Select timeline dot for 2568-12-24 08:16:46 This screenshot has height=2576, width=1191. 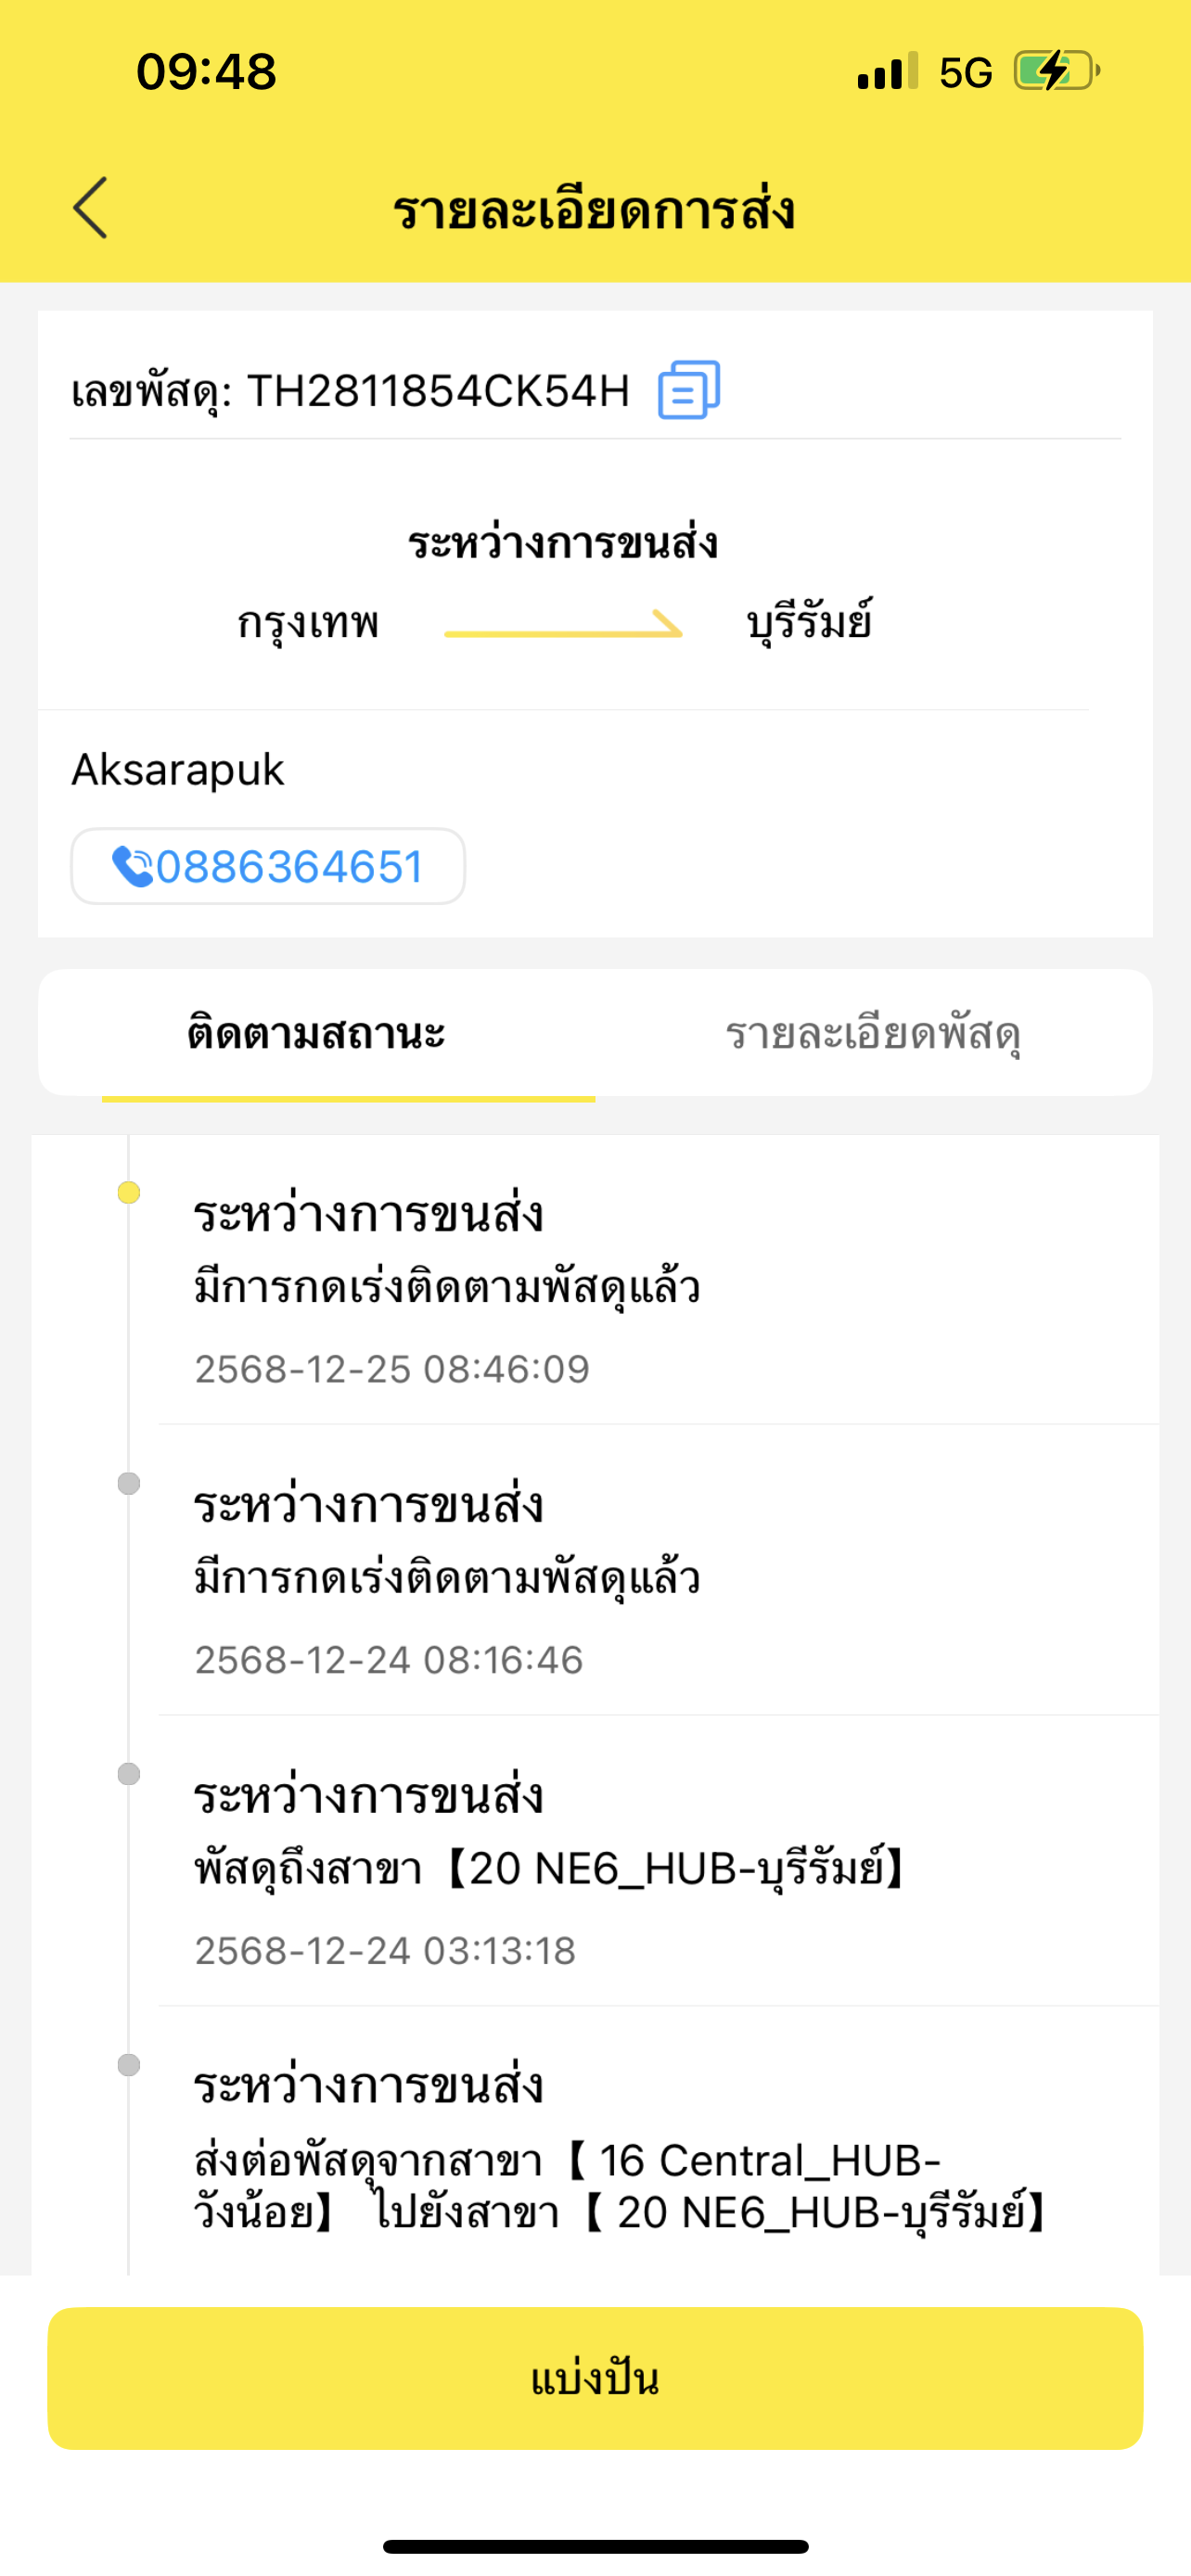(x=129, y=1483)
